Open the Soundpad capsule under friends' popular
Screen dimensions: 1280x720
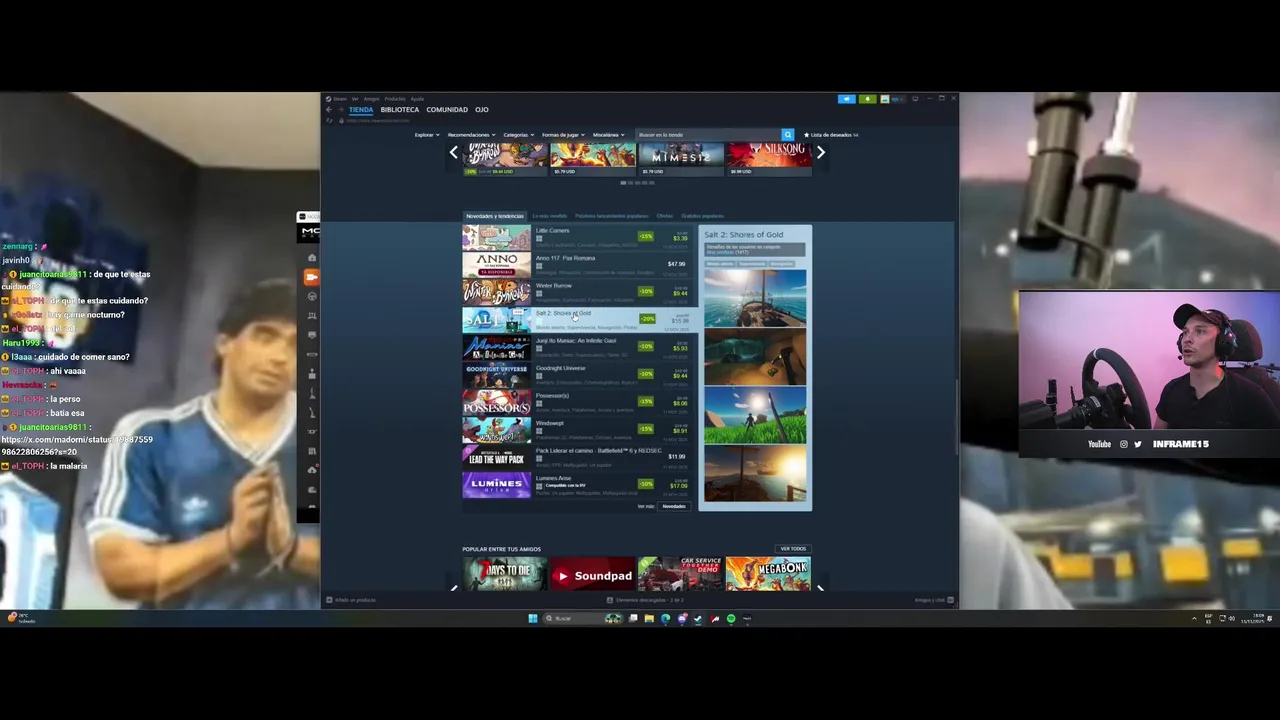coord(593,575)
